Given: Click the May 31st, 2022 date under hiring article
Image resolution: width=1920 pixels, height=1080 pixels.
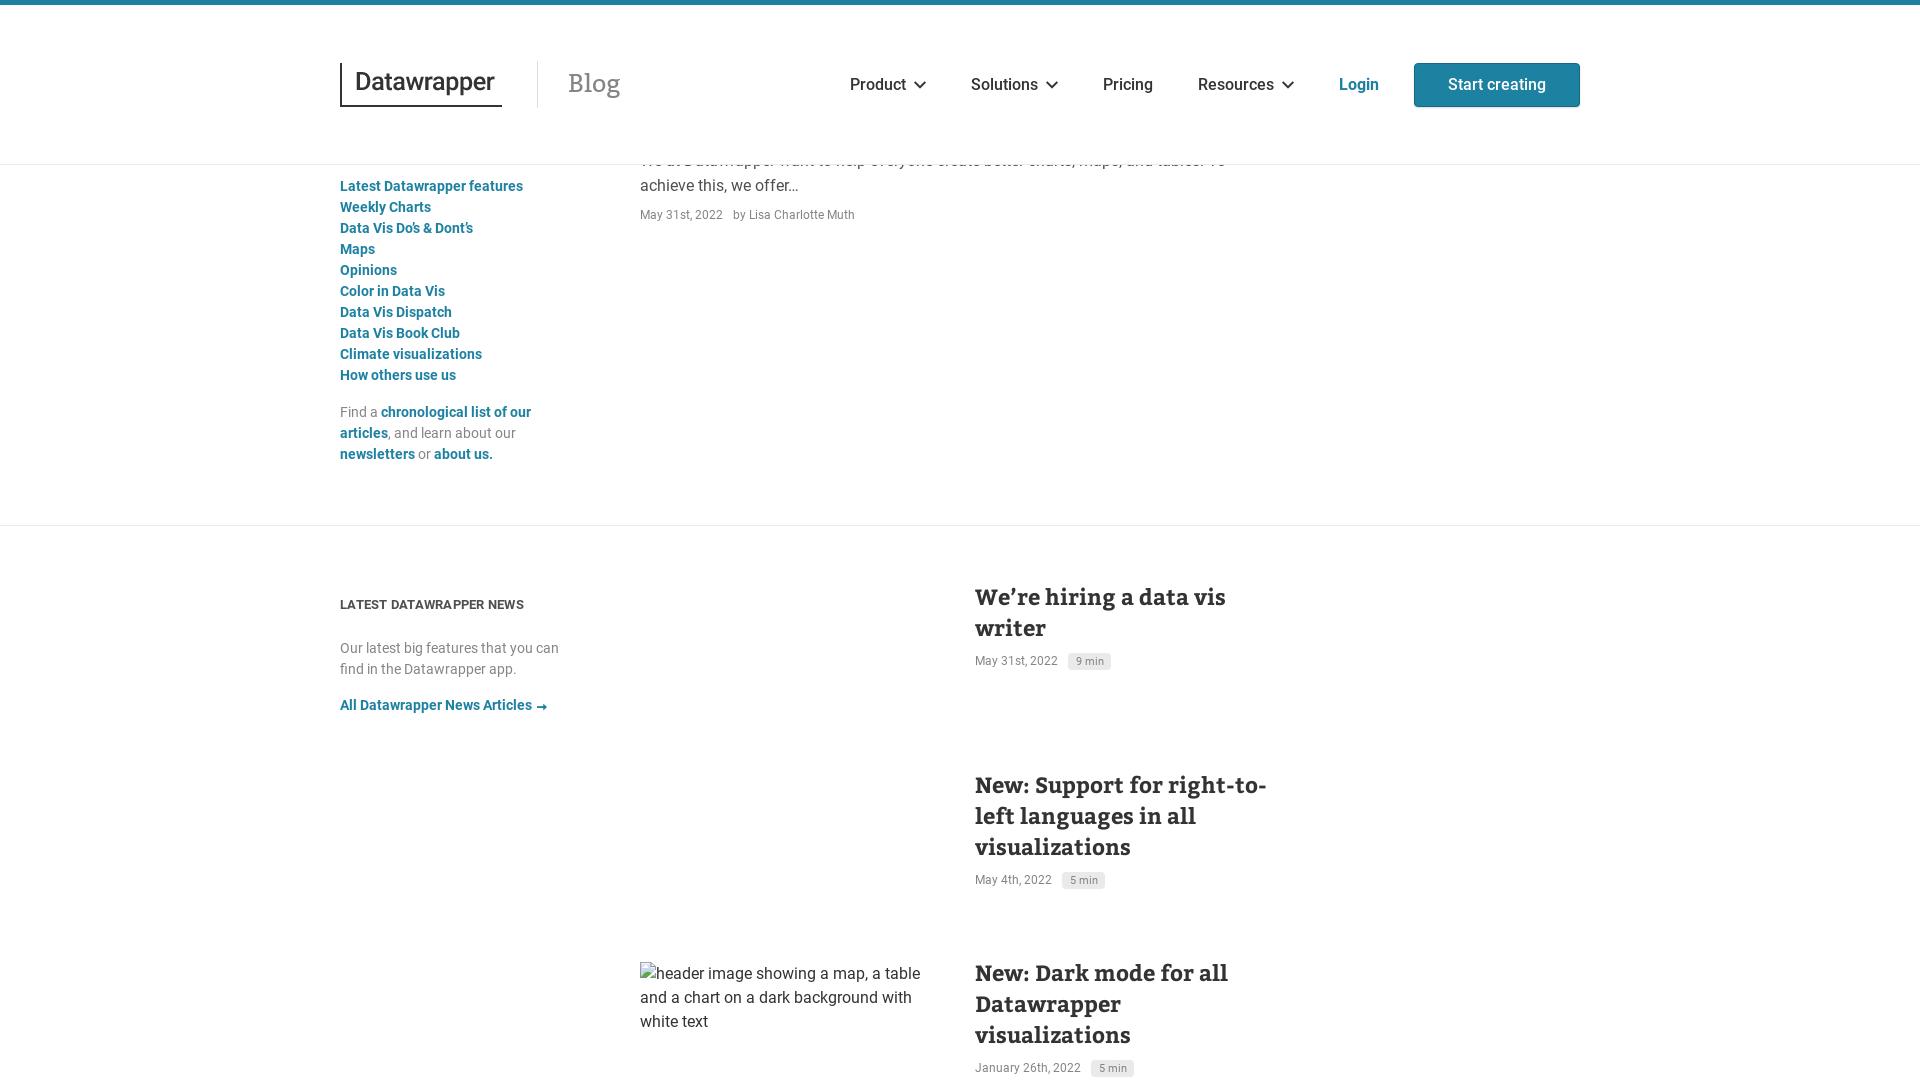Looking at the screenshot, I should click(1016, 661).
